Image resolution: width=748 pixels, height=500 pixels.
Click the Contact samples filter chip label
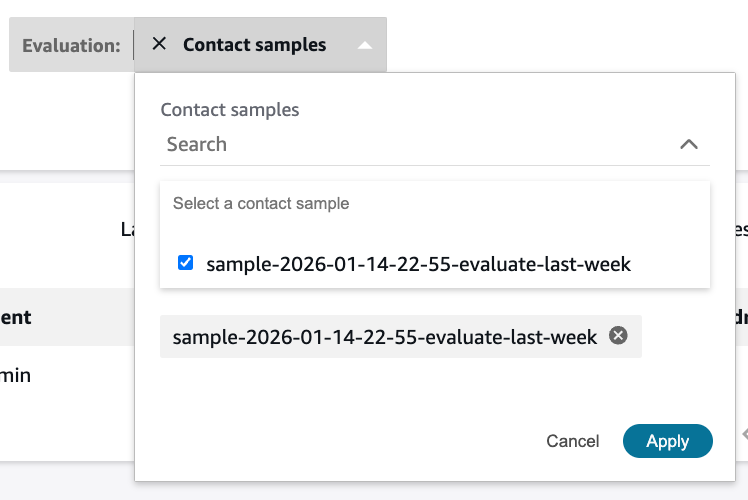pyautogui.click(x=254, y=44)
